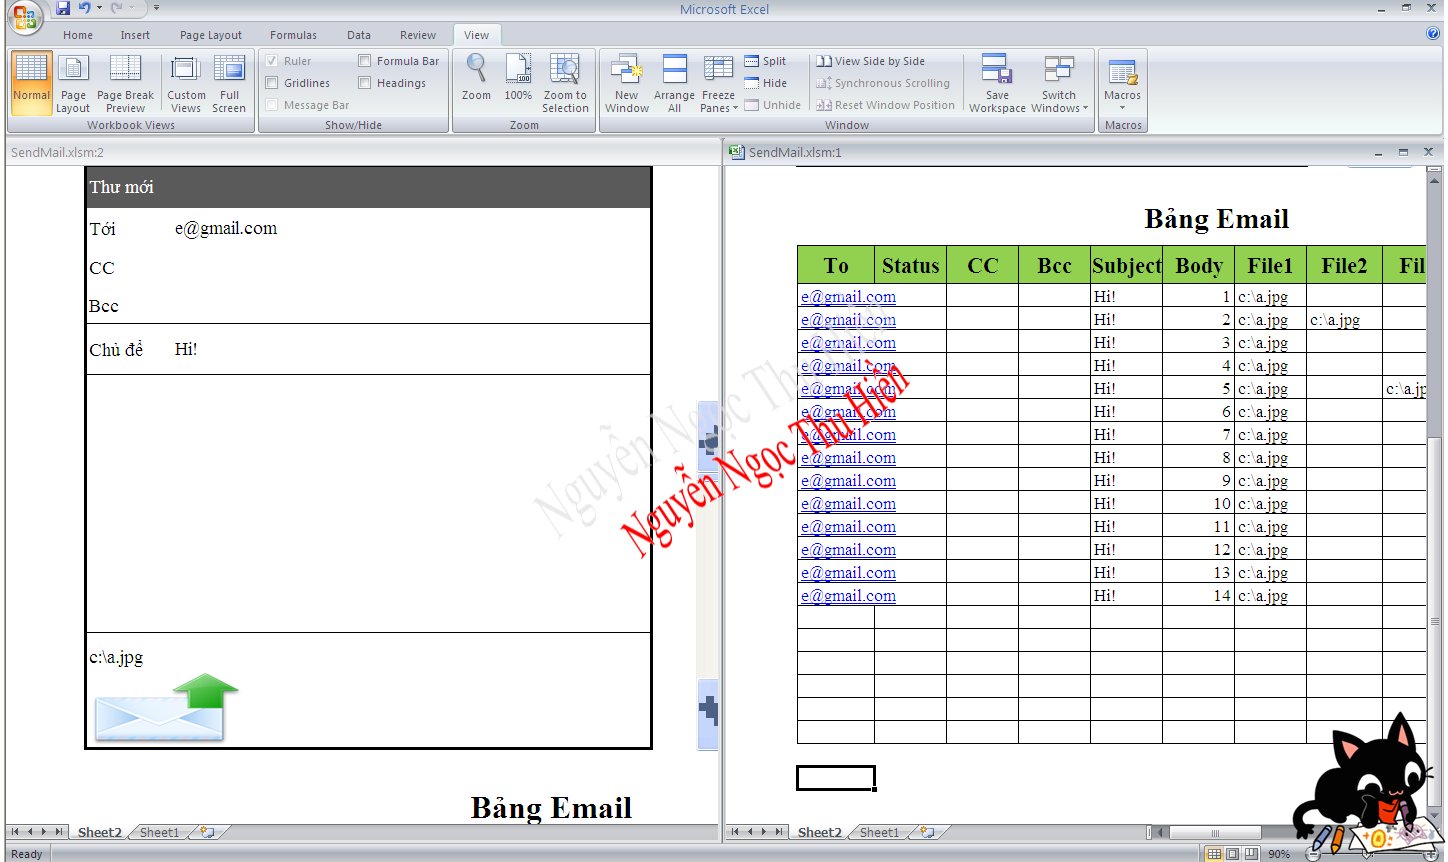Click the upper plus group button
The height and width of the screenshot is (862, 1448).
(x=708, y=438)
